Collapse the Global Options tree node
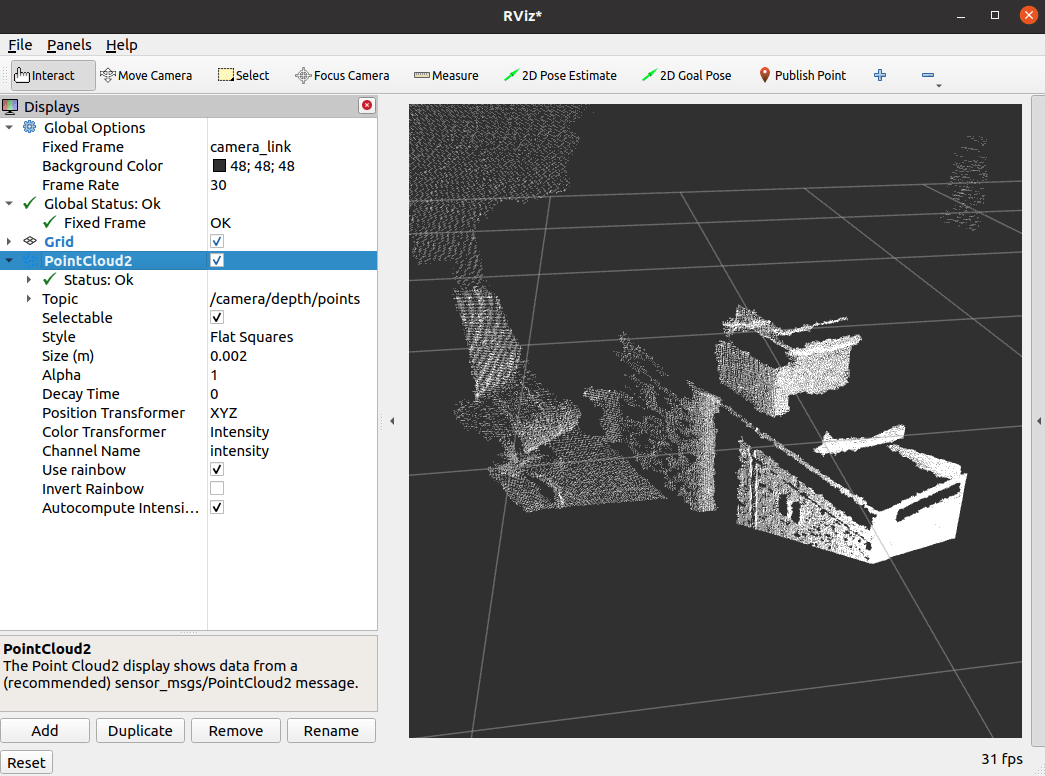This screenshot has height=776, width=1045. click(9, 127)
